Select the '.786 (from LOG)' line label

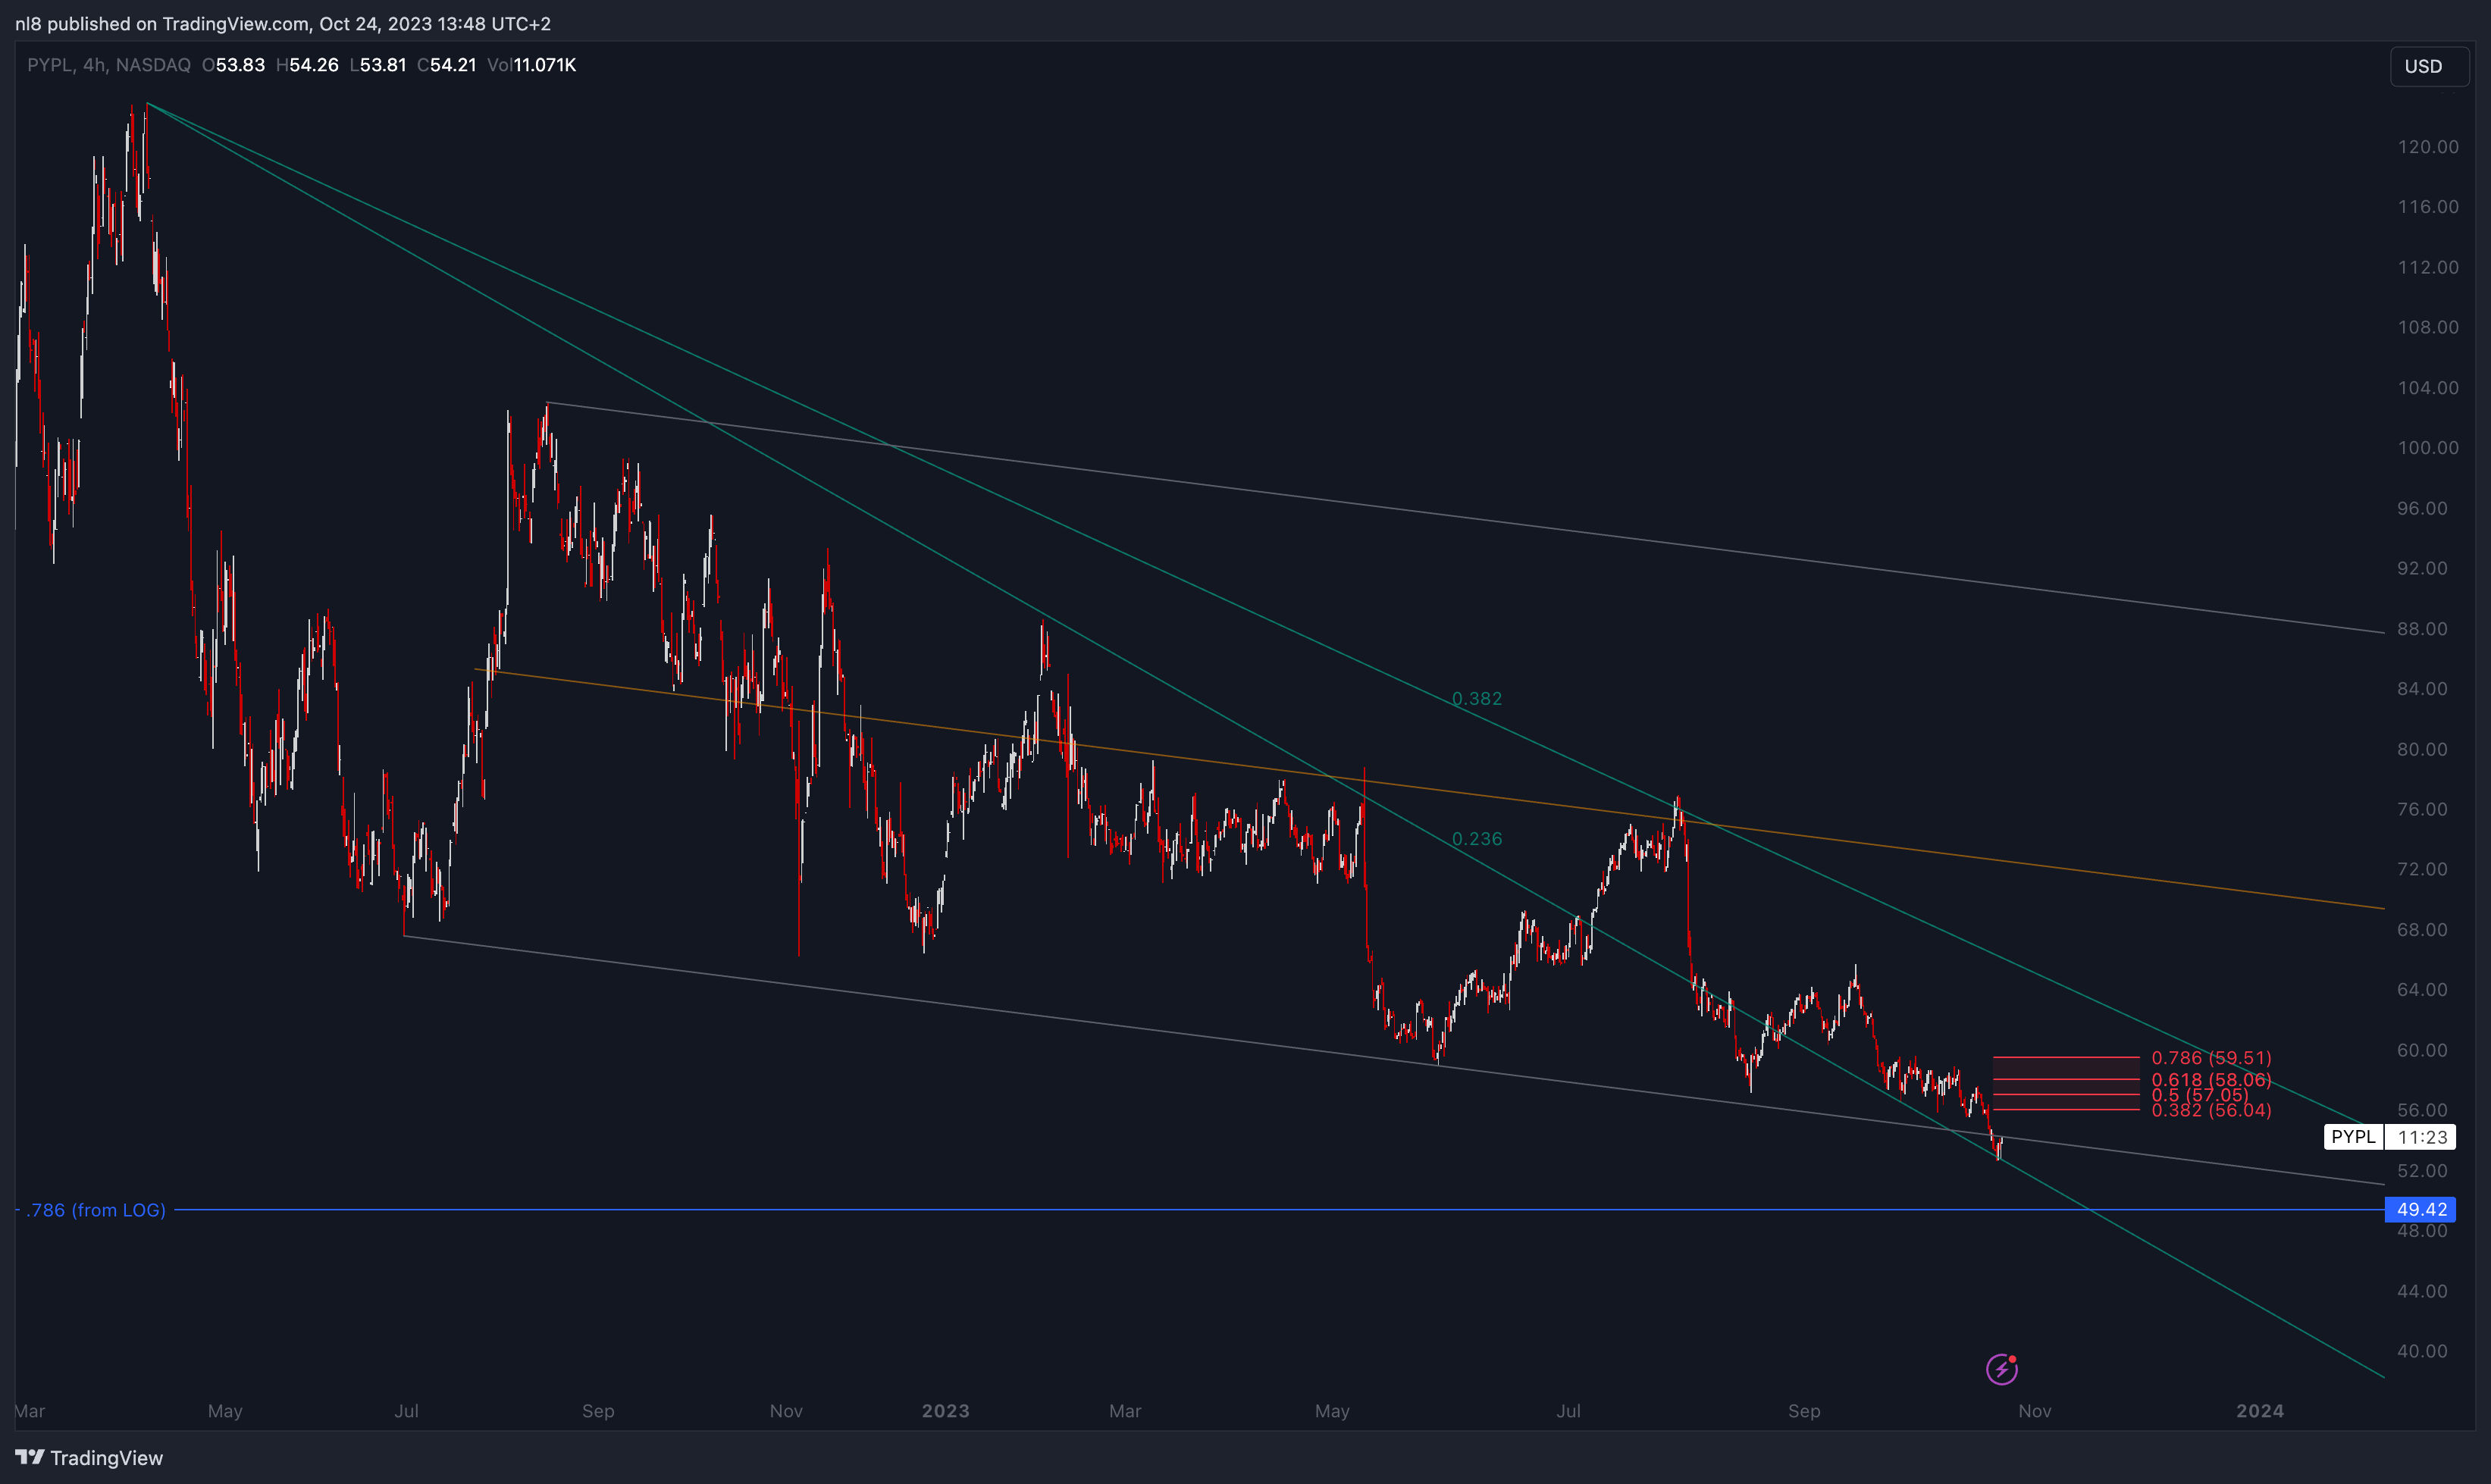[96, 1210]
